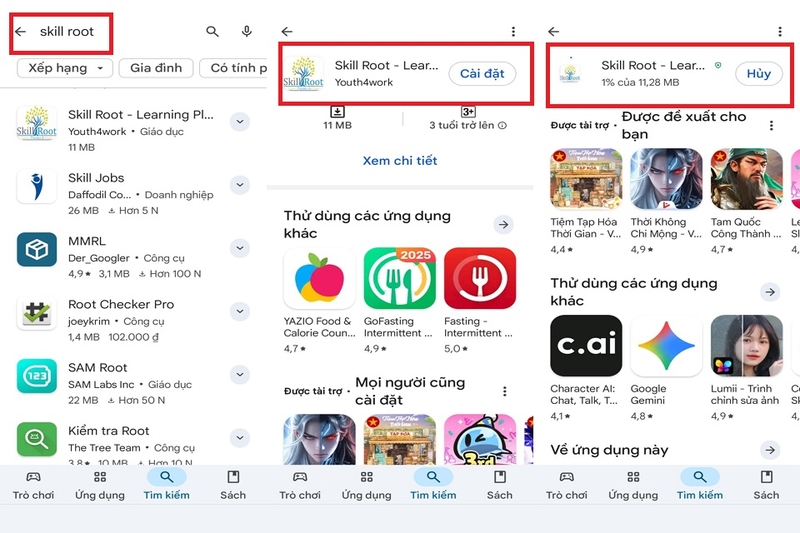Open 'Tìm kiếm' tab on the search results screen
Screen dimensions: 800x533
[x=166, y=485]
